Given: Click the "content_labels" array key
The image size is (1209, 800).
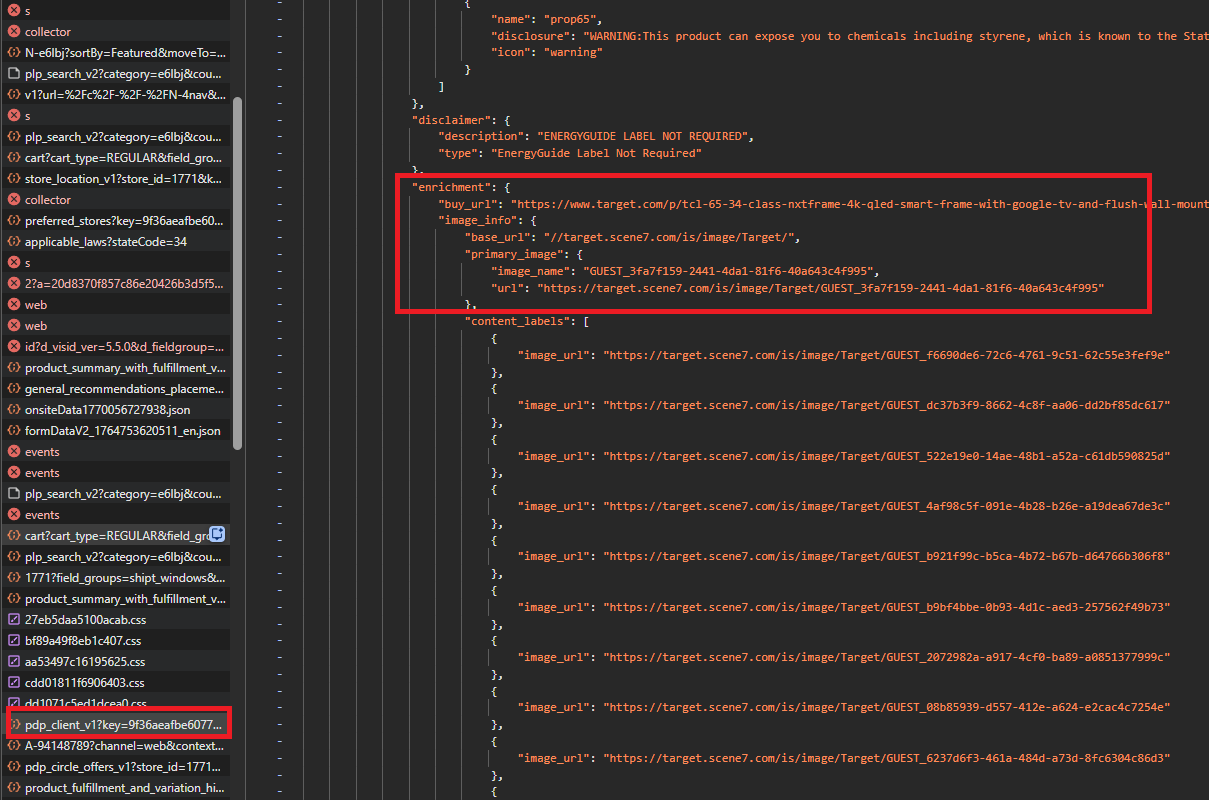Looking at the screenshot, I should click(x=516, y=321).
